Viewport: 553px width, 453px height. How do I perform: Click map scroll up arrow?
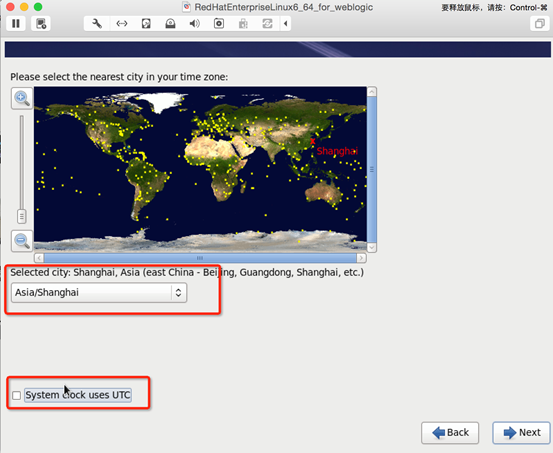point(372,92)
